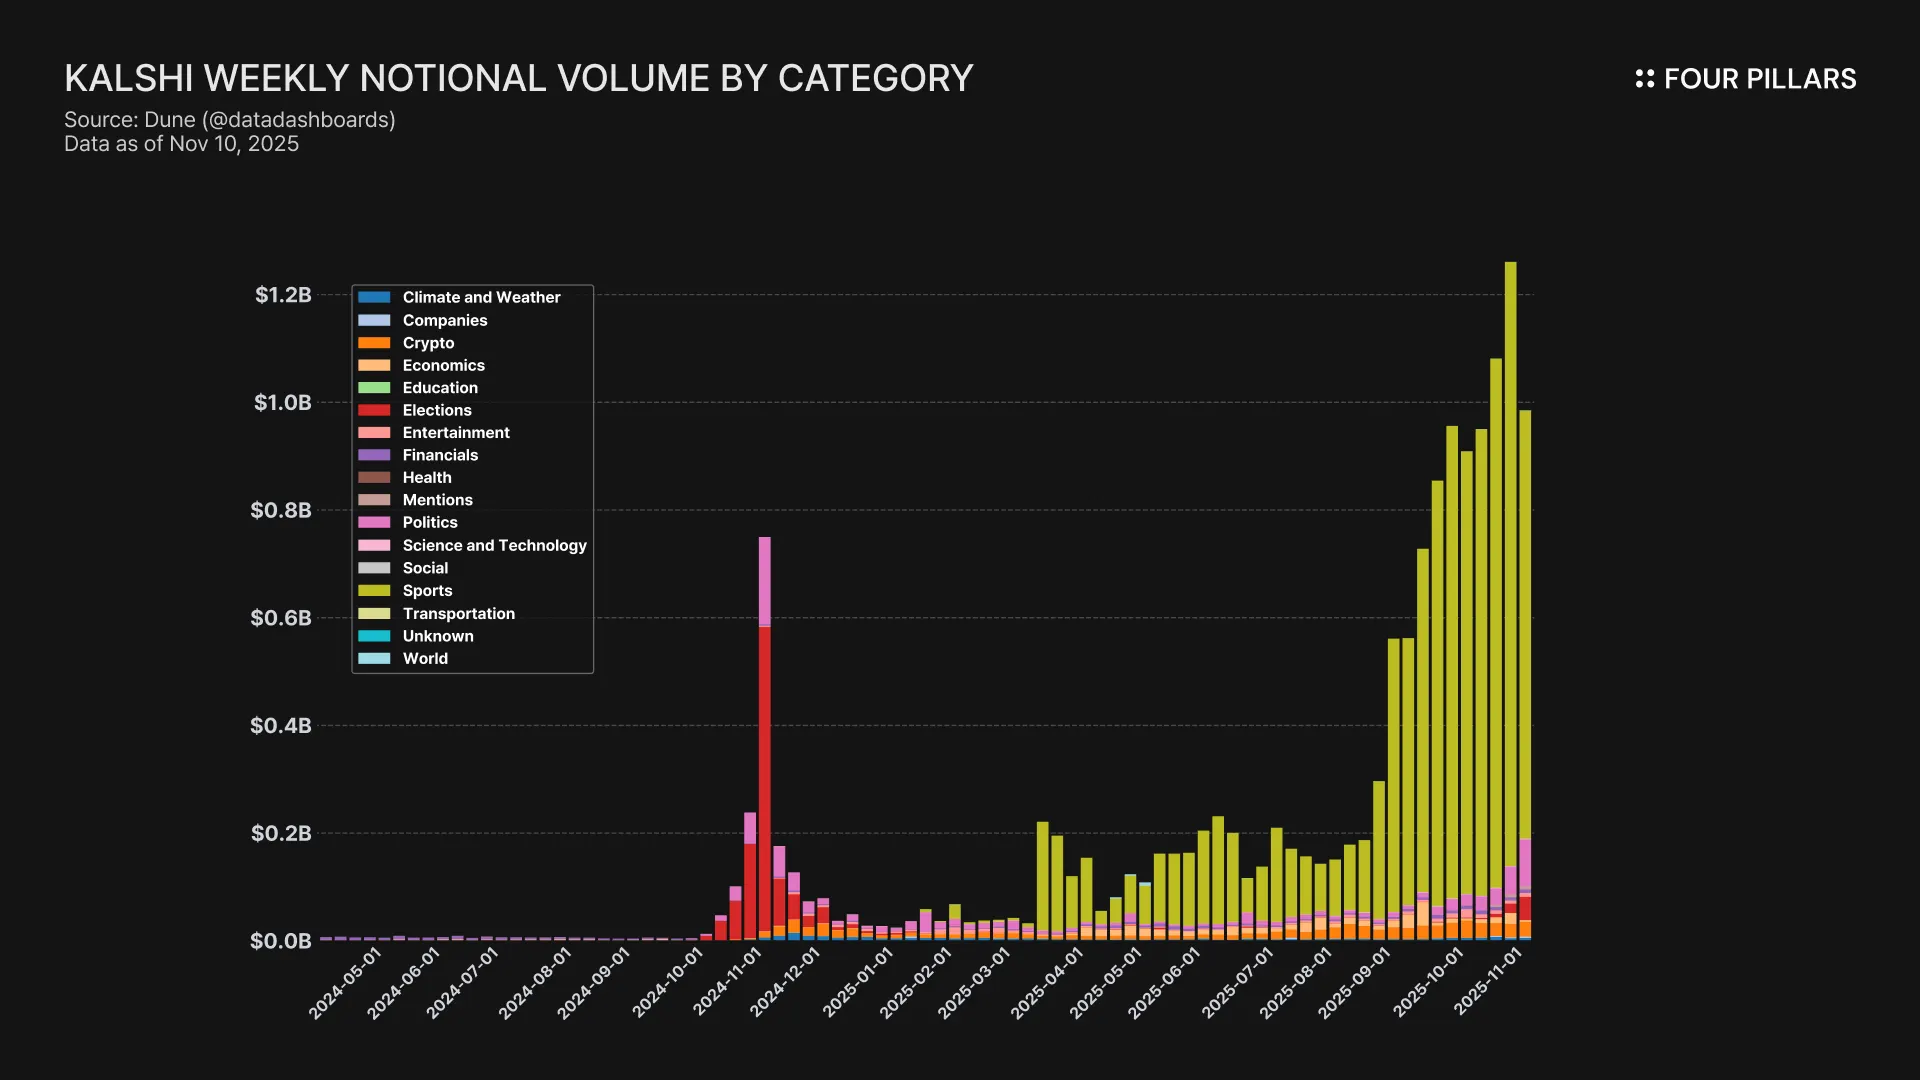Click the World legend color swatch

coord(374,659)
